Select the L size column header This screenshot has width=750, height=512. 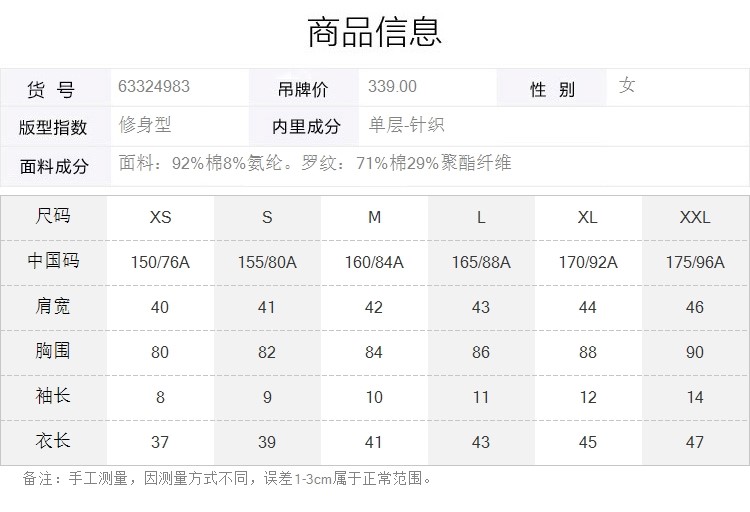[x=481, y=217]
